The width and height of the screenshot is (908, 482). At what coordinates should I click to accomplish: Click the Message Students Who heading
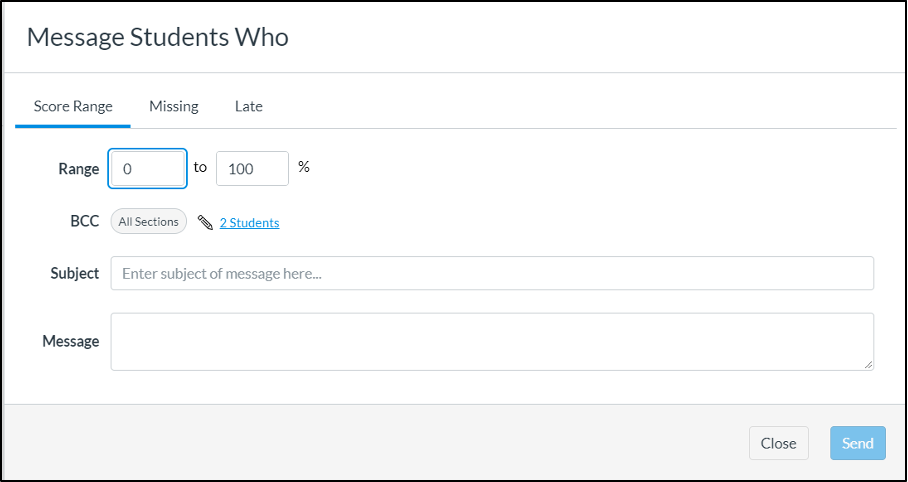click(x=158, y=38)
